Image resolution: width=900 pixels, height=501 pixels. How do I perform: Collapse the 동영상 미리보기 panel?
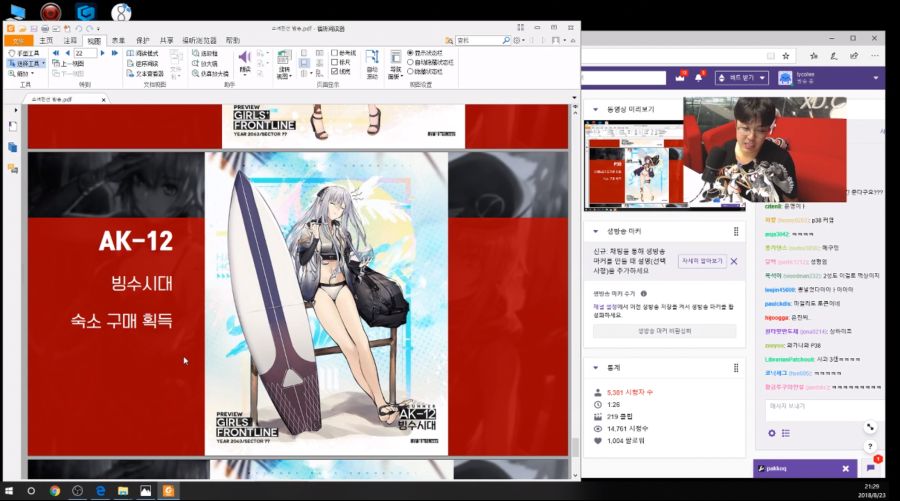tap(595, 109)
